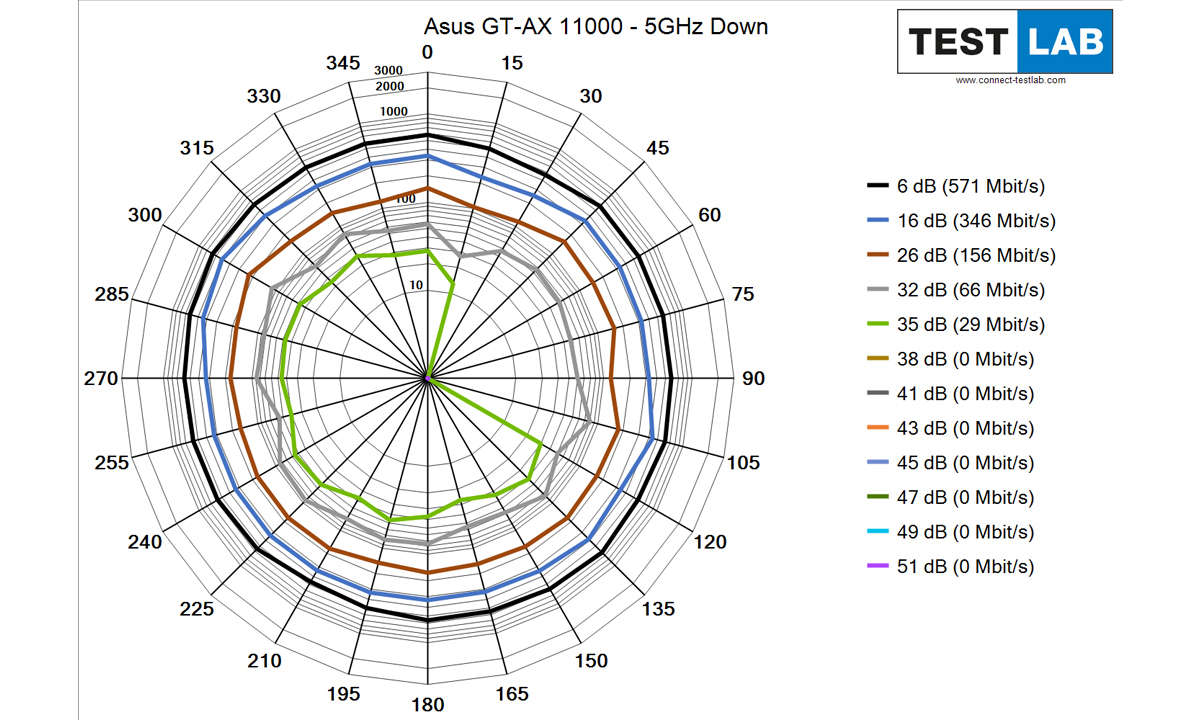
Task: Select the 26 dB (156 Mbit/s) legend entry
Action: tap(960, 255)
